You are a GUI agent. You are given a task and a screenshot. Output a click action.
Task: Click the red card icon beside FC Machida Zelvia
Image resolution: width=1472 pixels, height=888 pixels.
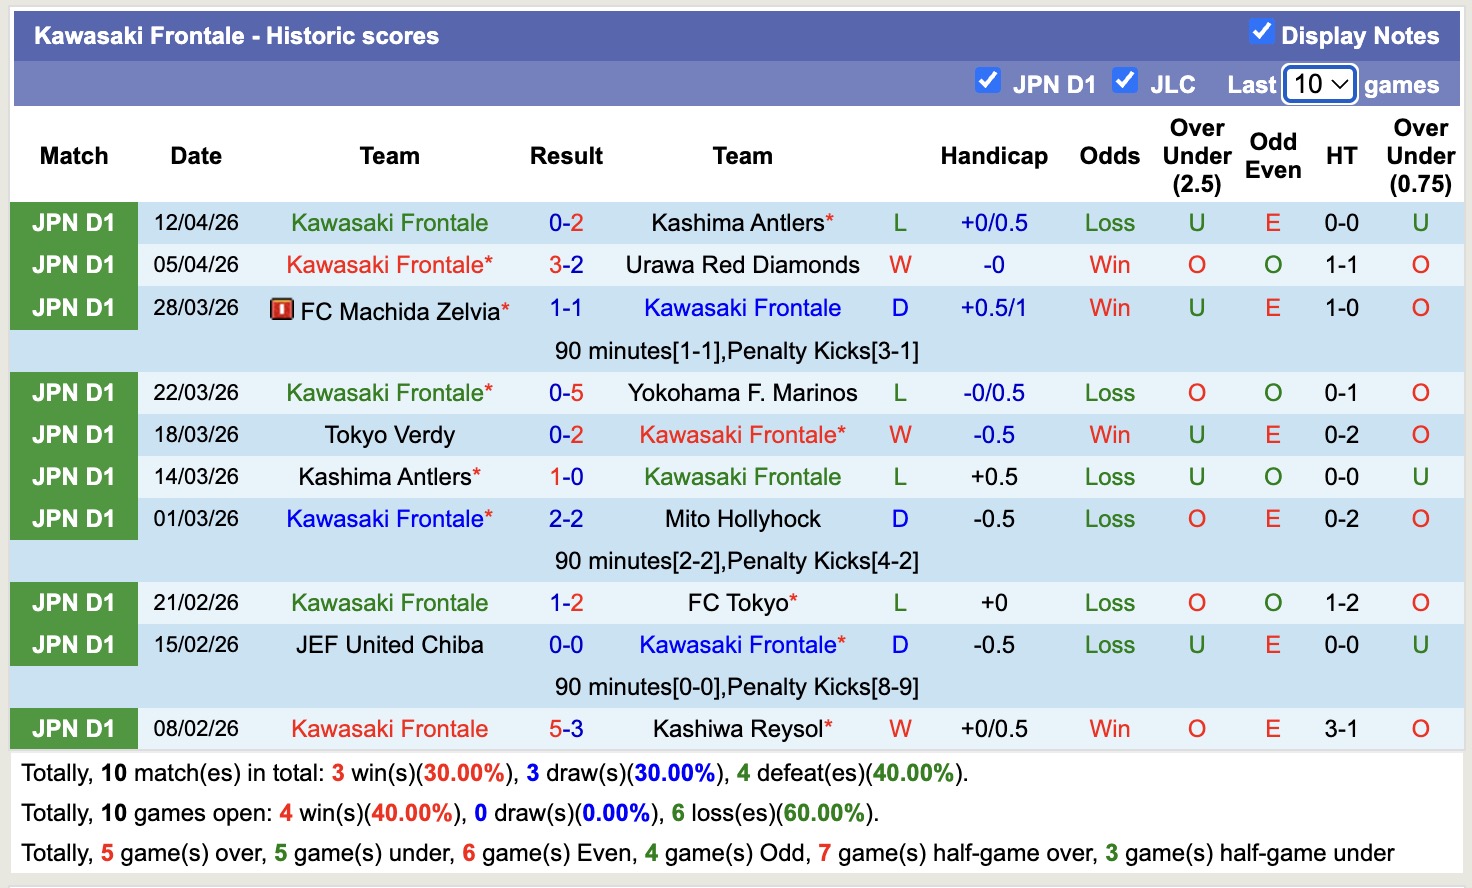[284, 308]
